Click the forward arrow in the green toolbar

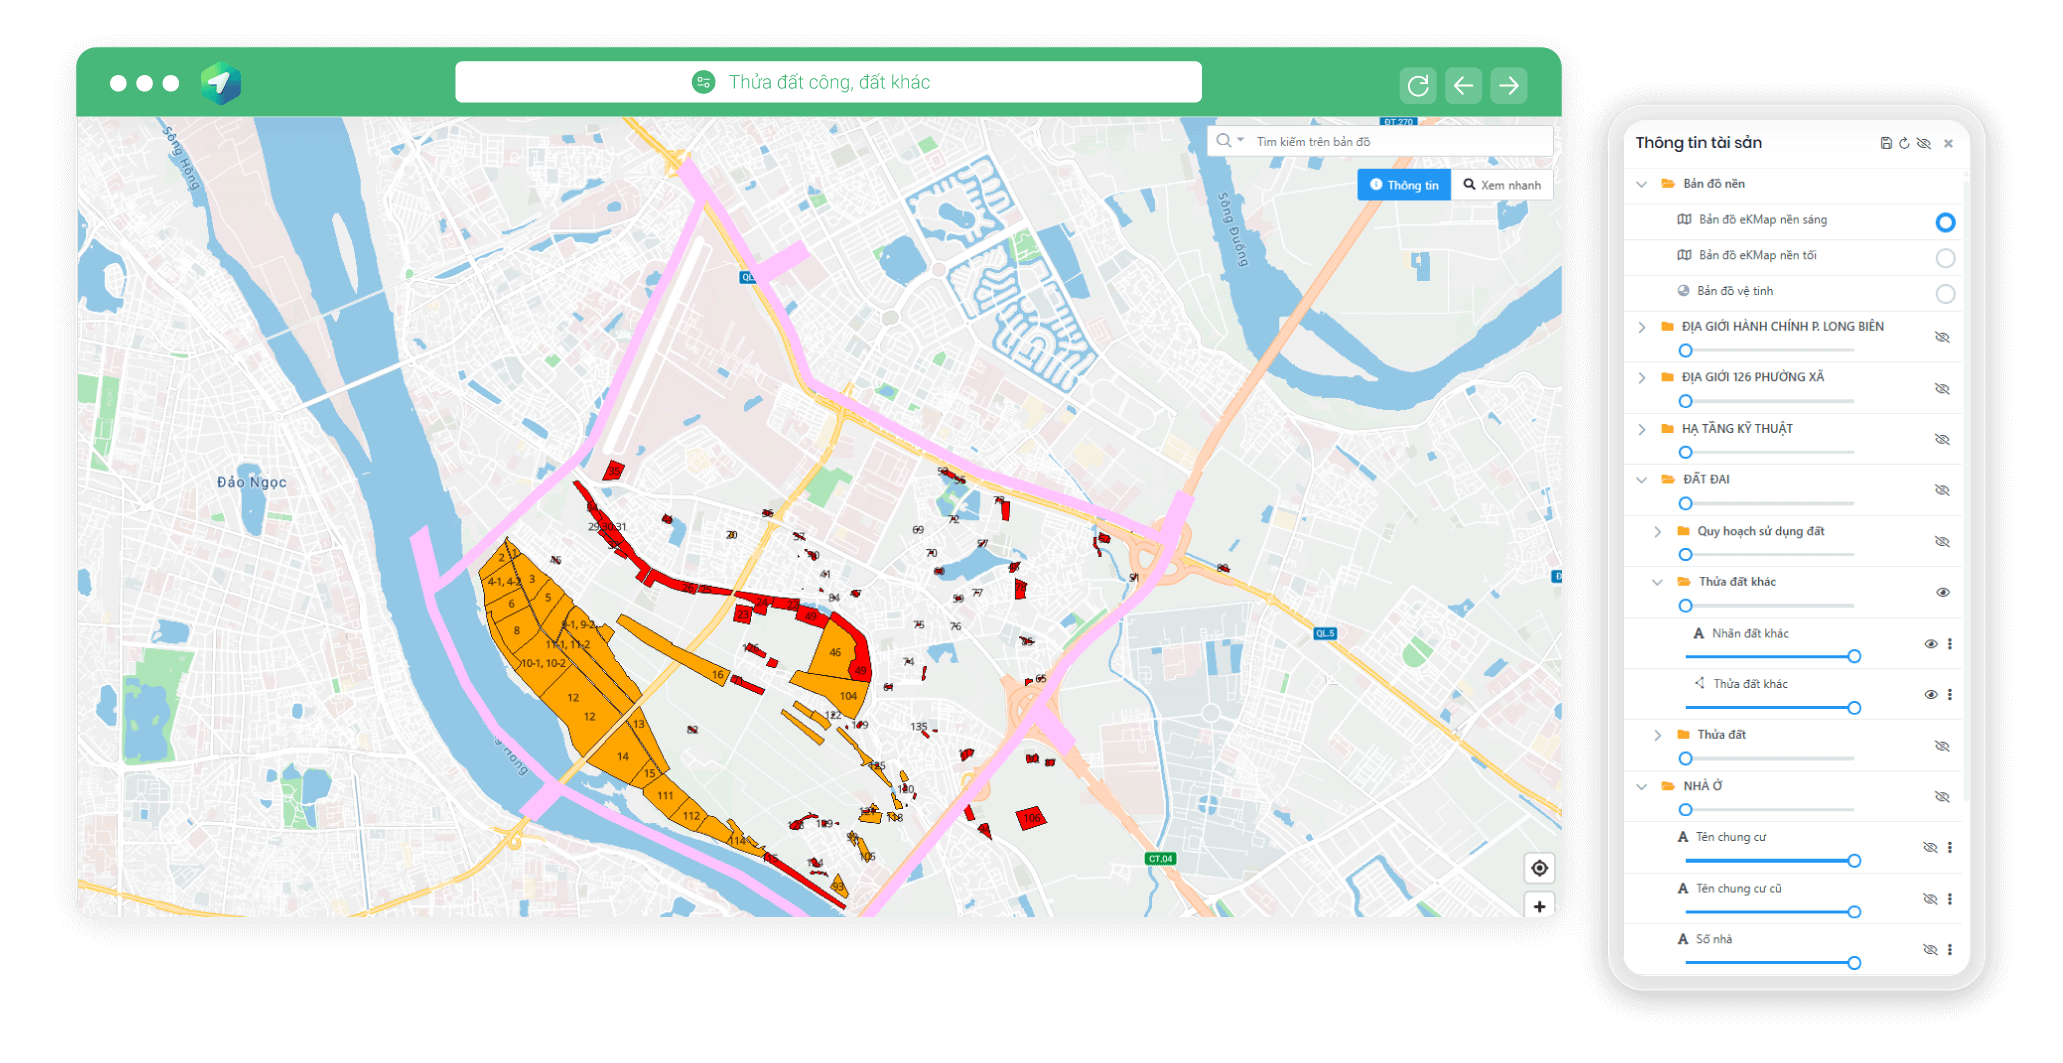coord(1508,86)
